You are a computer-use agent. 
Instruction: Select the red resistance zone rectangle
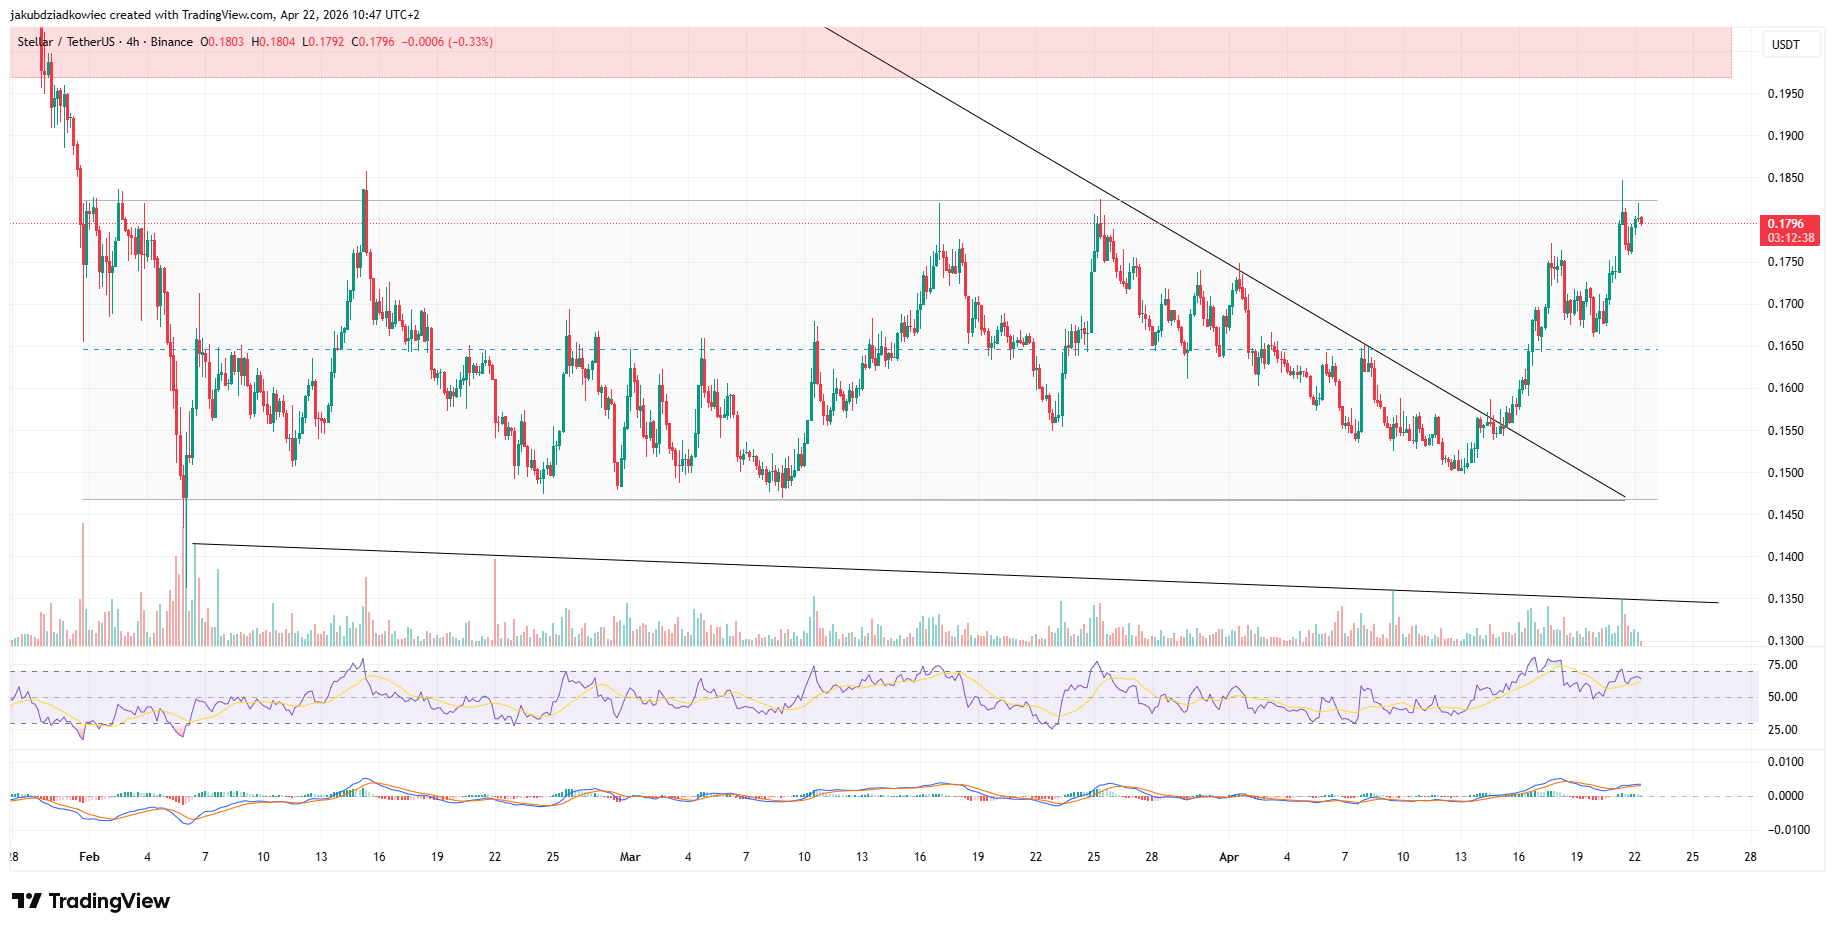click(x=871, y=53)
